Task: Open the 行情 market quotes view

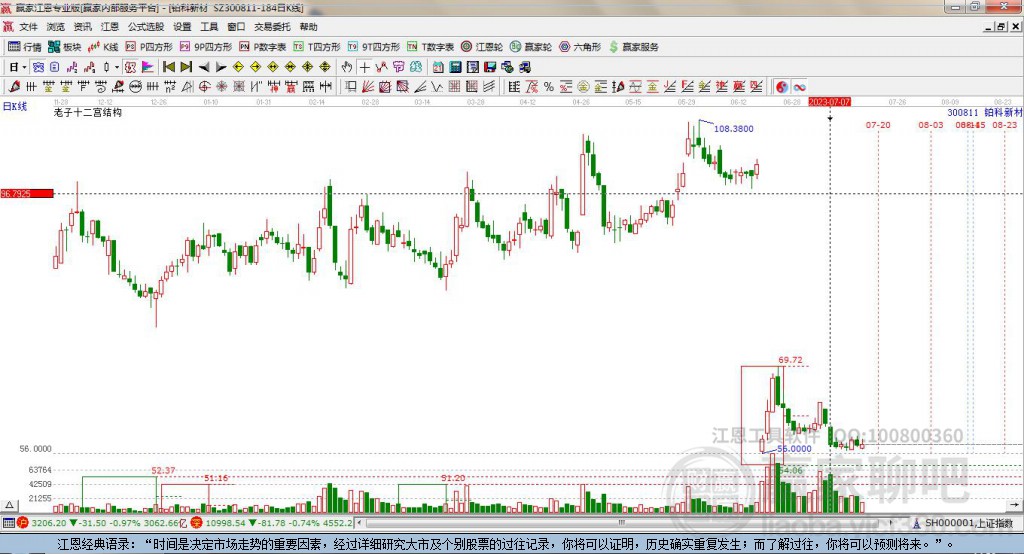Action: click(x=25, y=47)
